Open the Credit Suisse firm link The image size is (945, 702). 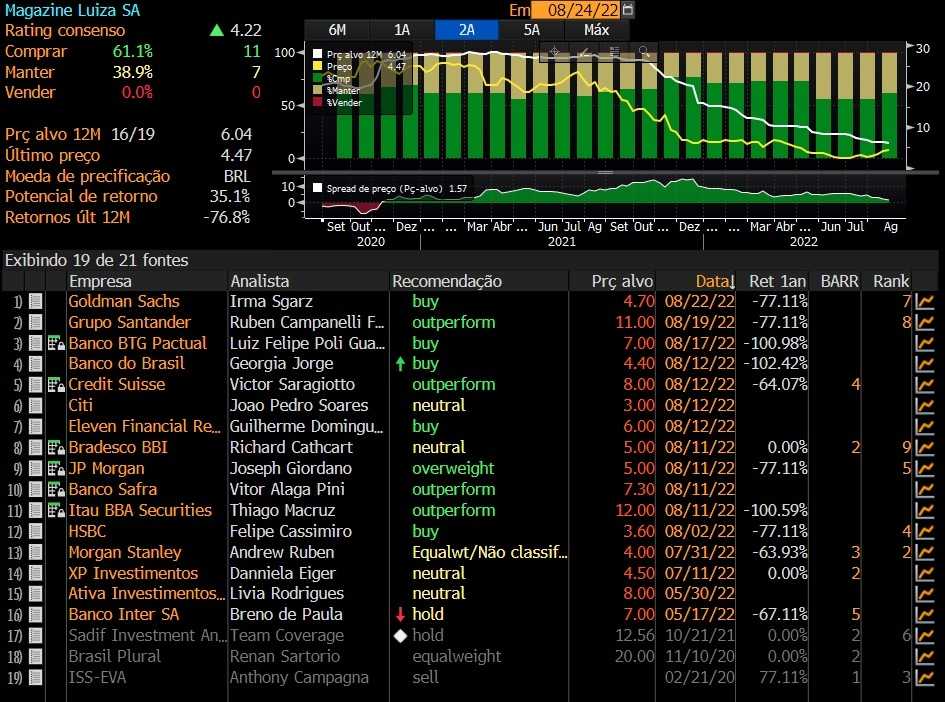click(116, 384)
